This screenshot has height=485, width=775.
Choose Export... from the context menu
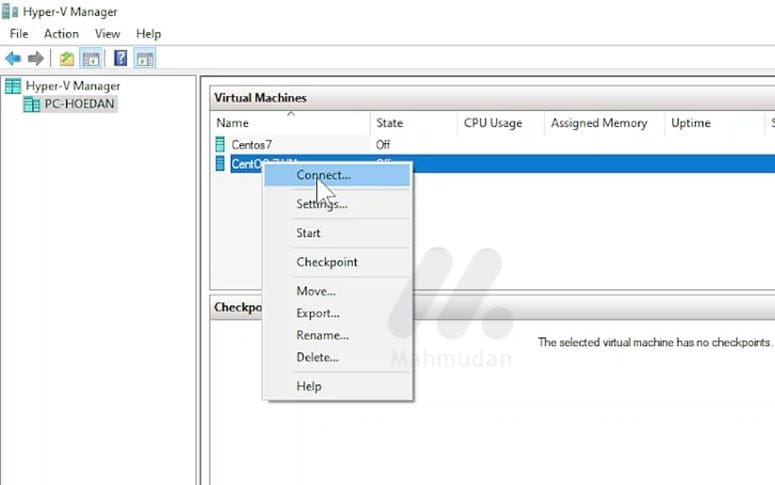point(318,313)
